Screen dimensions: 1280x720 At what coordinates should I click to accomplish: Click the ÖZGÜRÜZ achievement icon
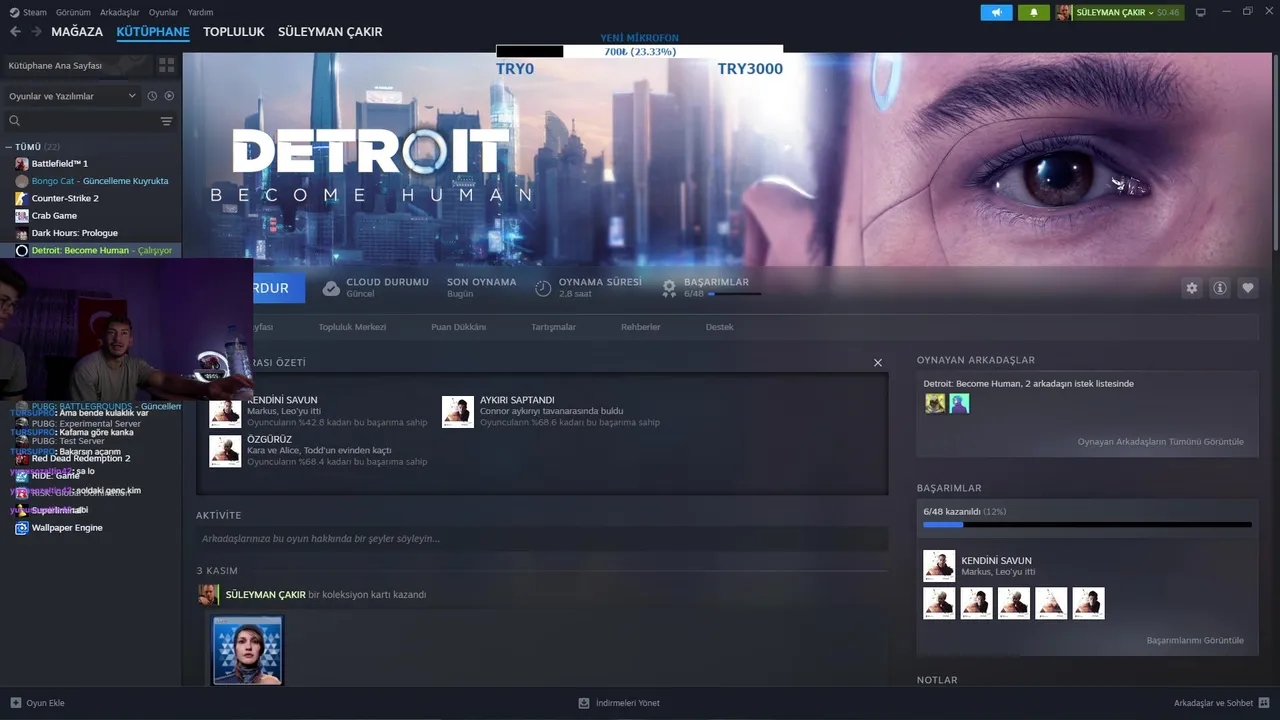point(225,450)
